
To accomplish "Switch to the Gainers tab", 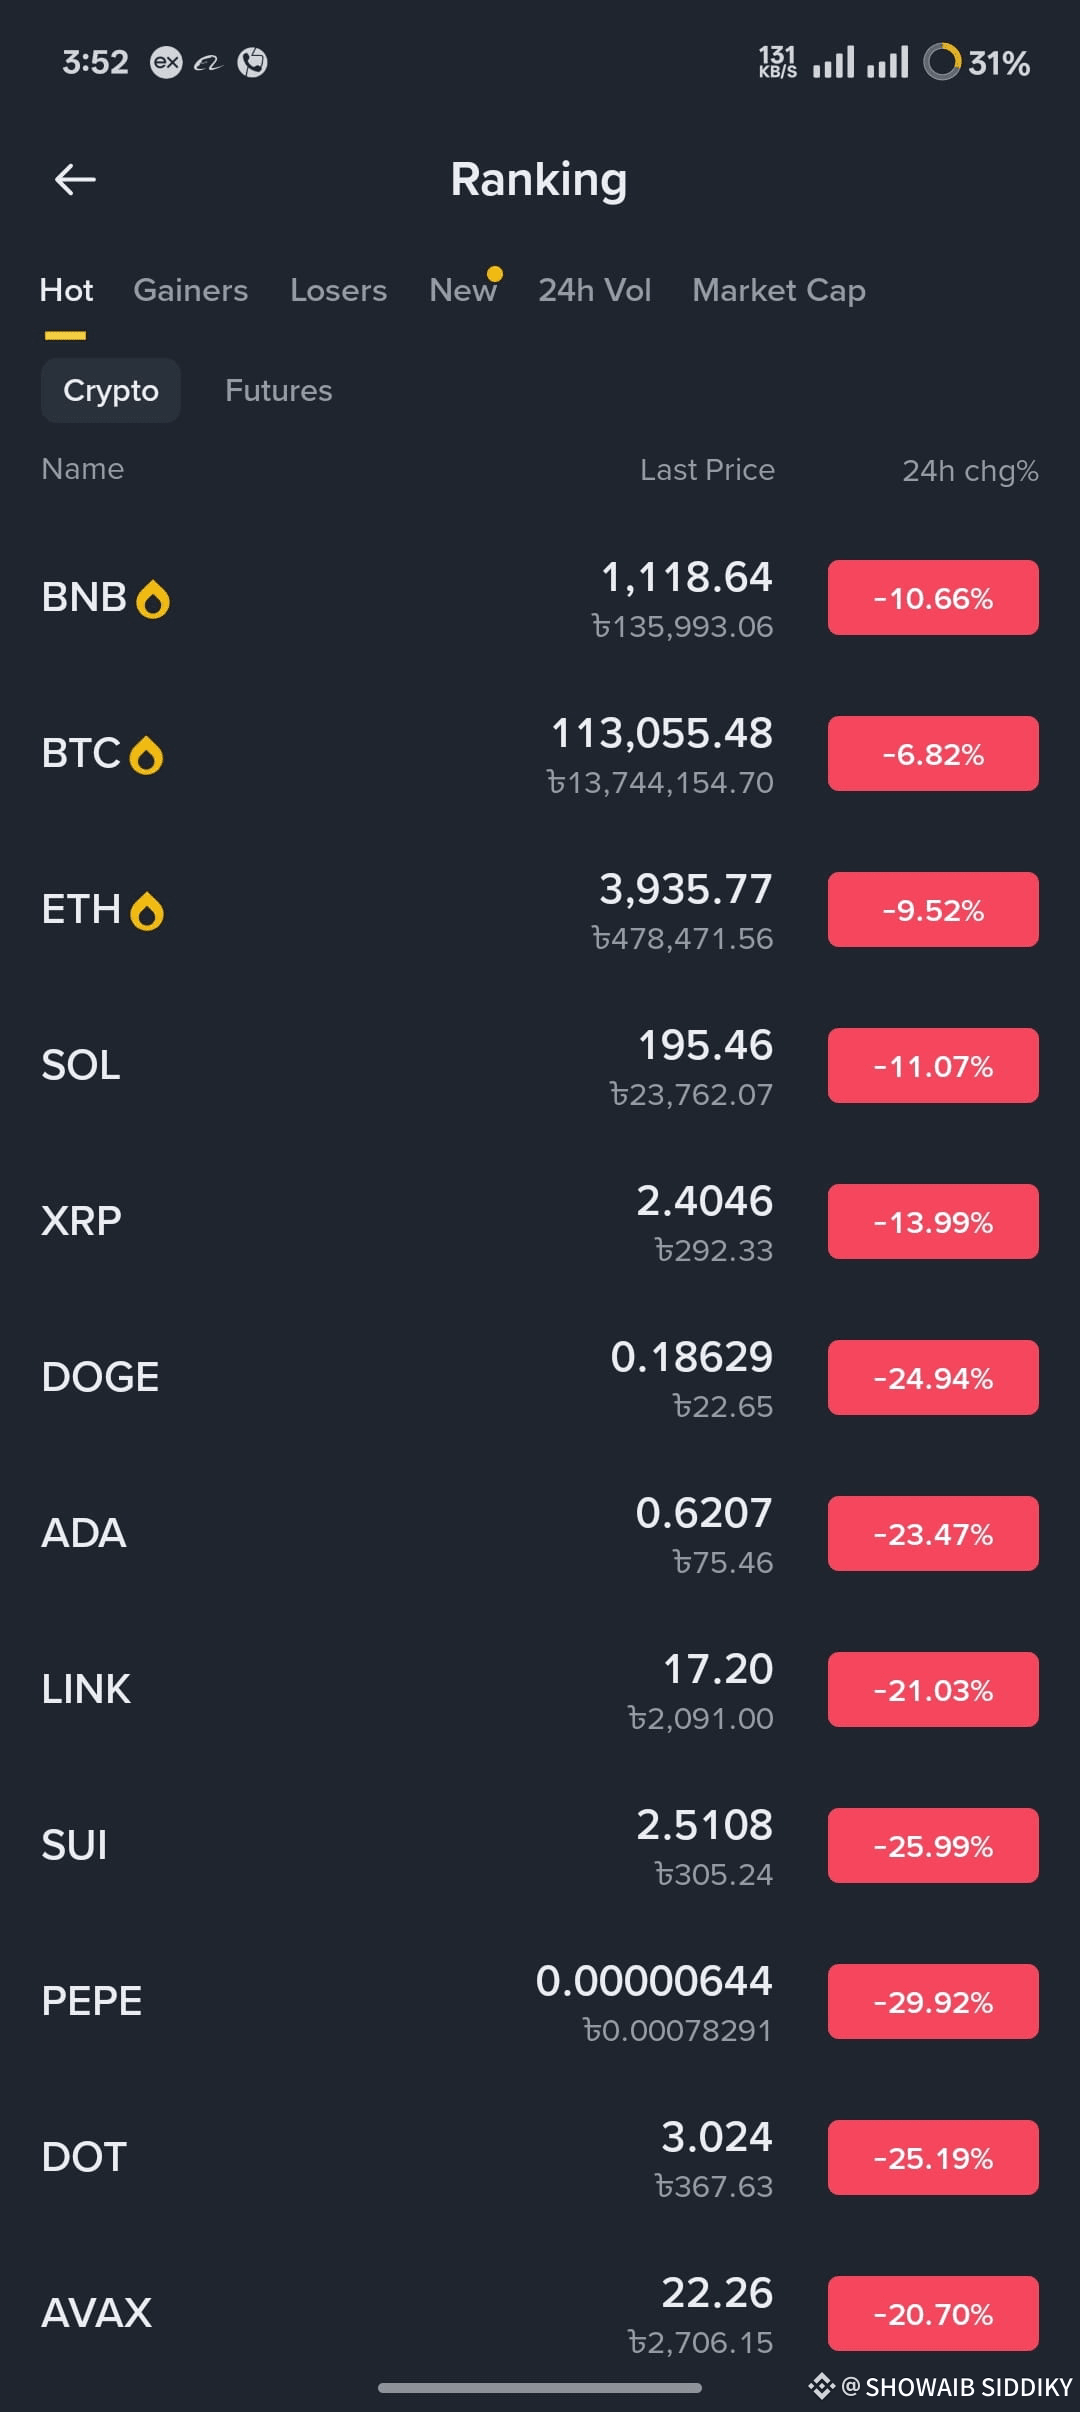I will point(191,290).
